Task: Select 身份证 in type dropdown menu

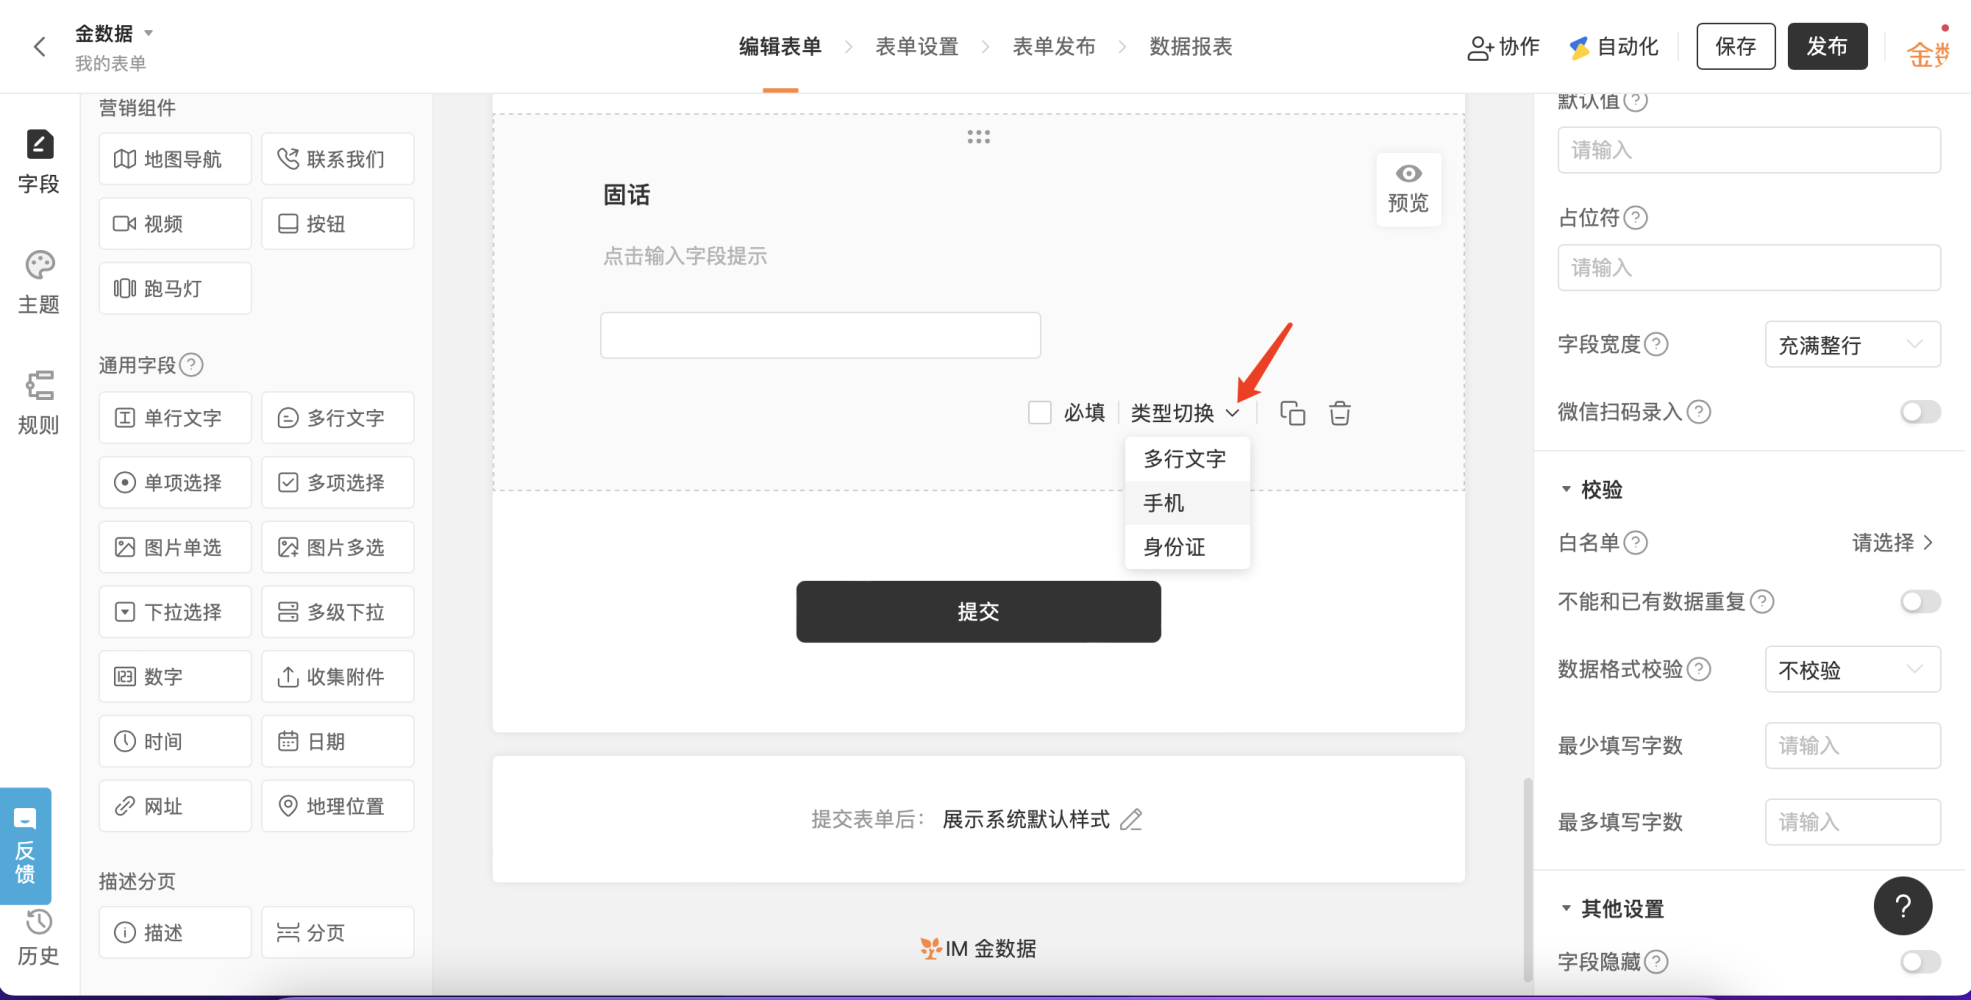Action: tap(1187, 547)
